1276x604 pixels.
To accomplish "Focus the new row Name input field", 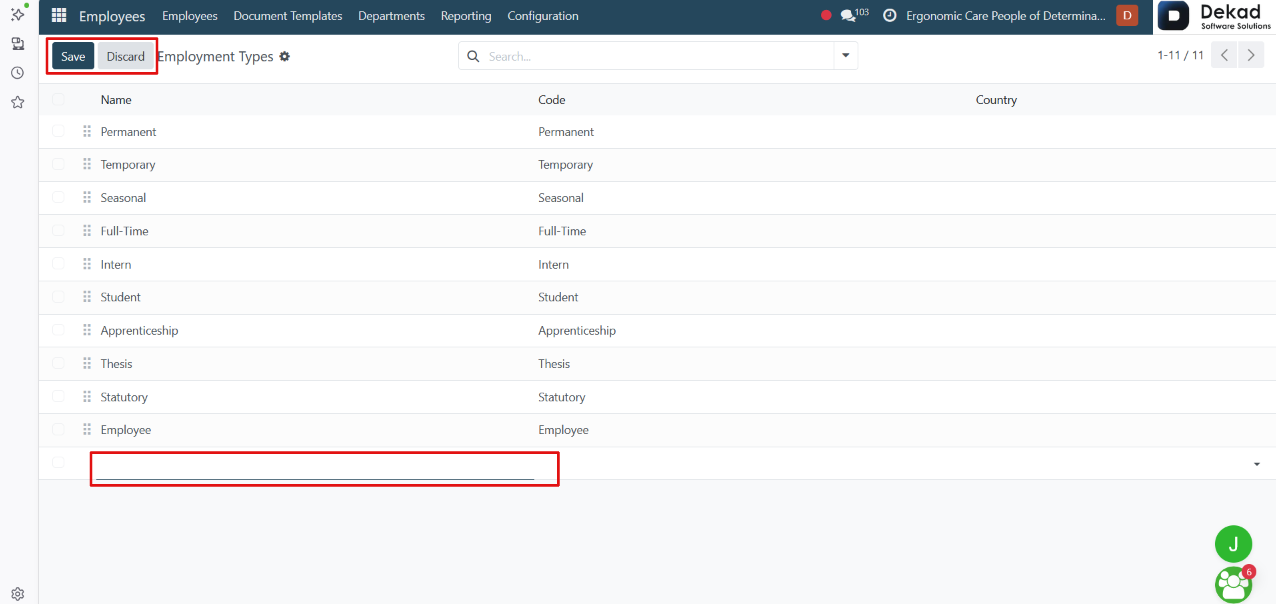I will pyautogui.click(x=315, y=467).
